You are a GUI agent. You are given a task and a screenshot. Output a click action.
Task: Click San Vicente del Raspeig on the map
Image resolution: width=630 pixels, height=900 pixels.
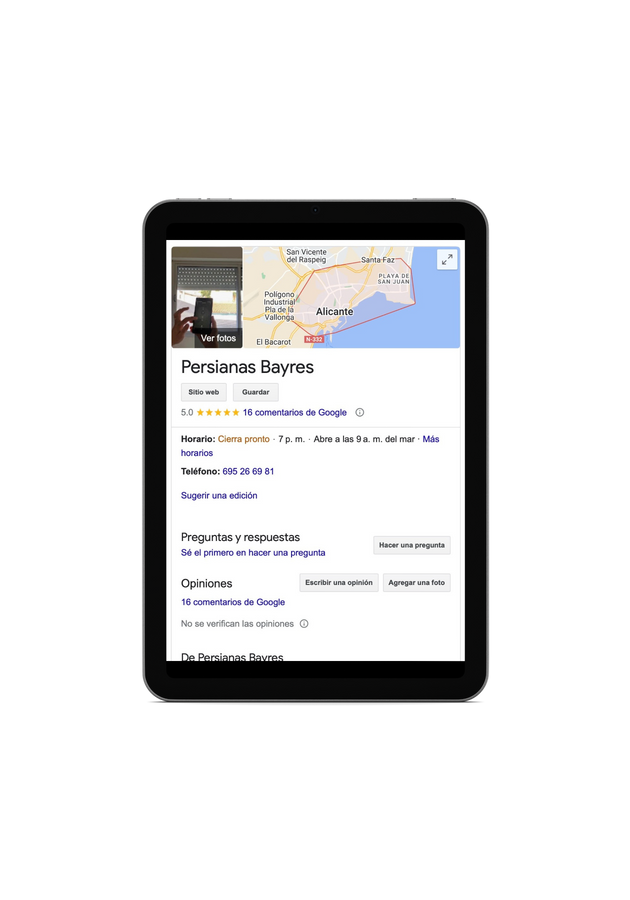306,255
